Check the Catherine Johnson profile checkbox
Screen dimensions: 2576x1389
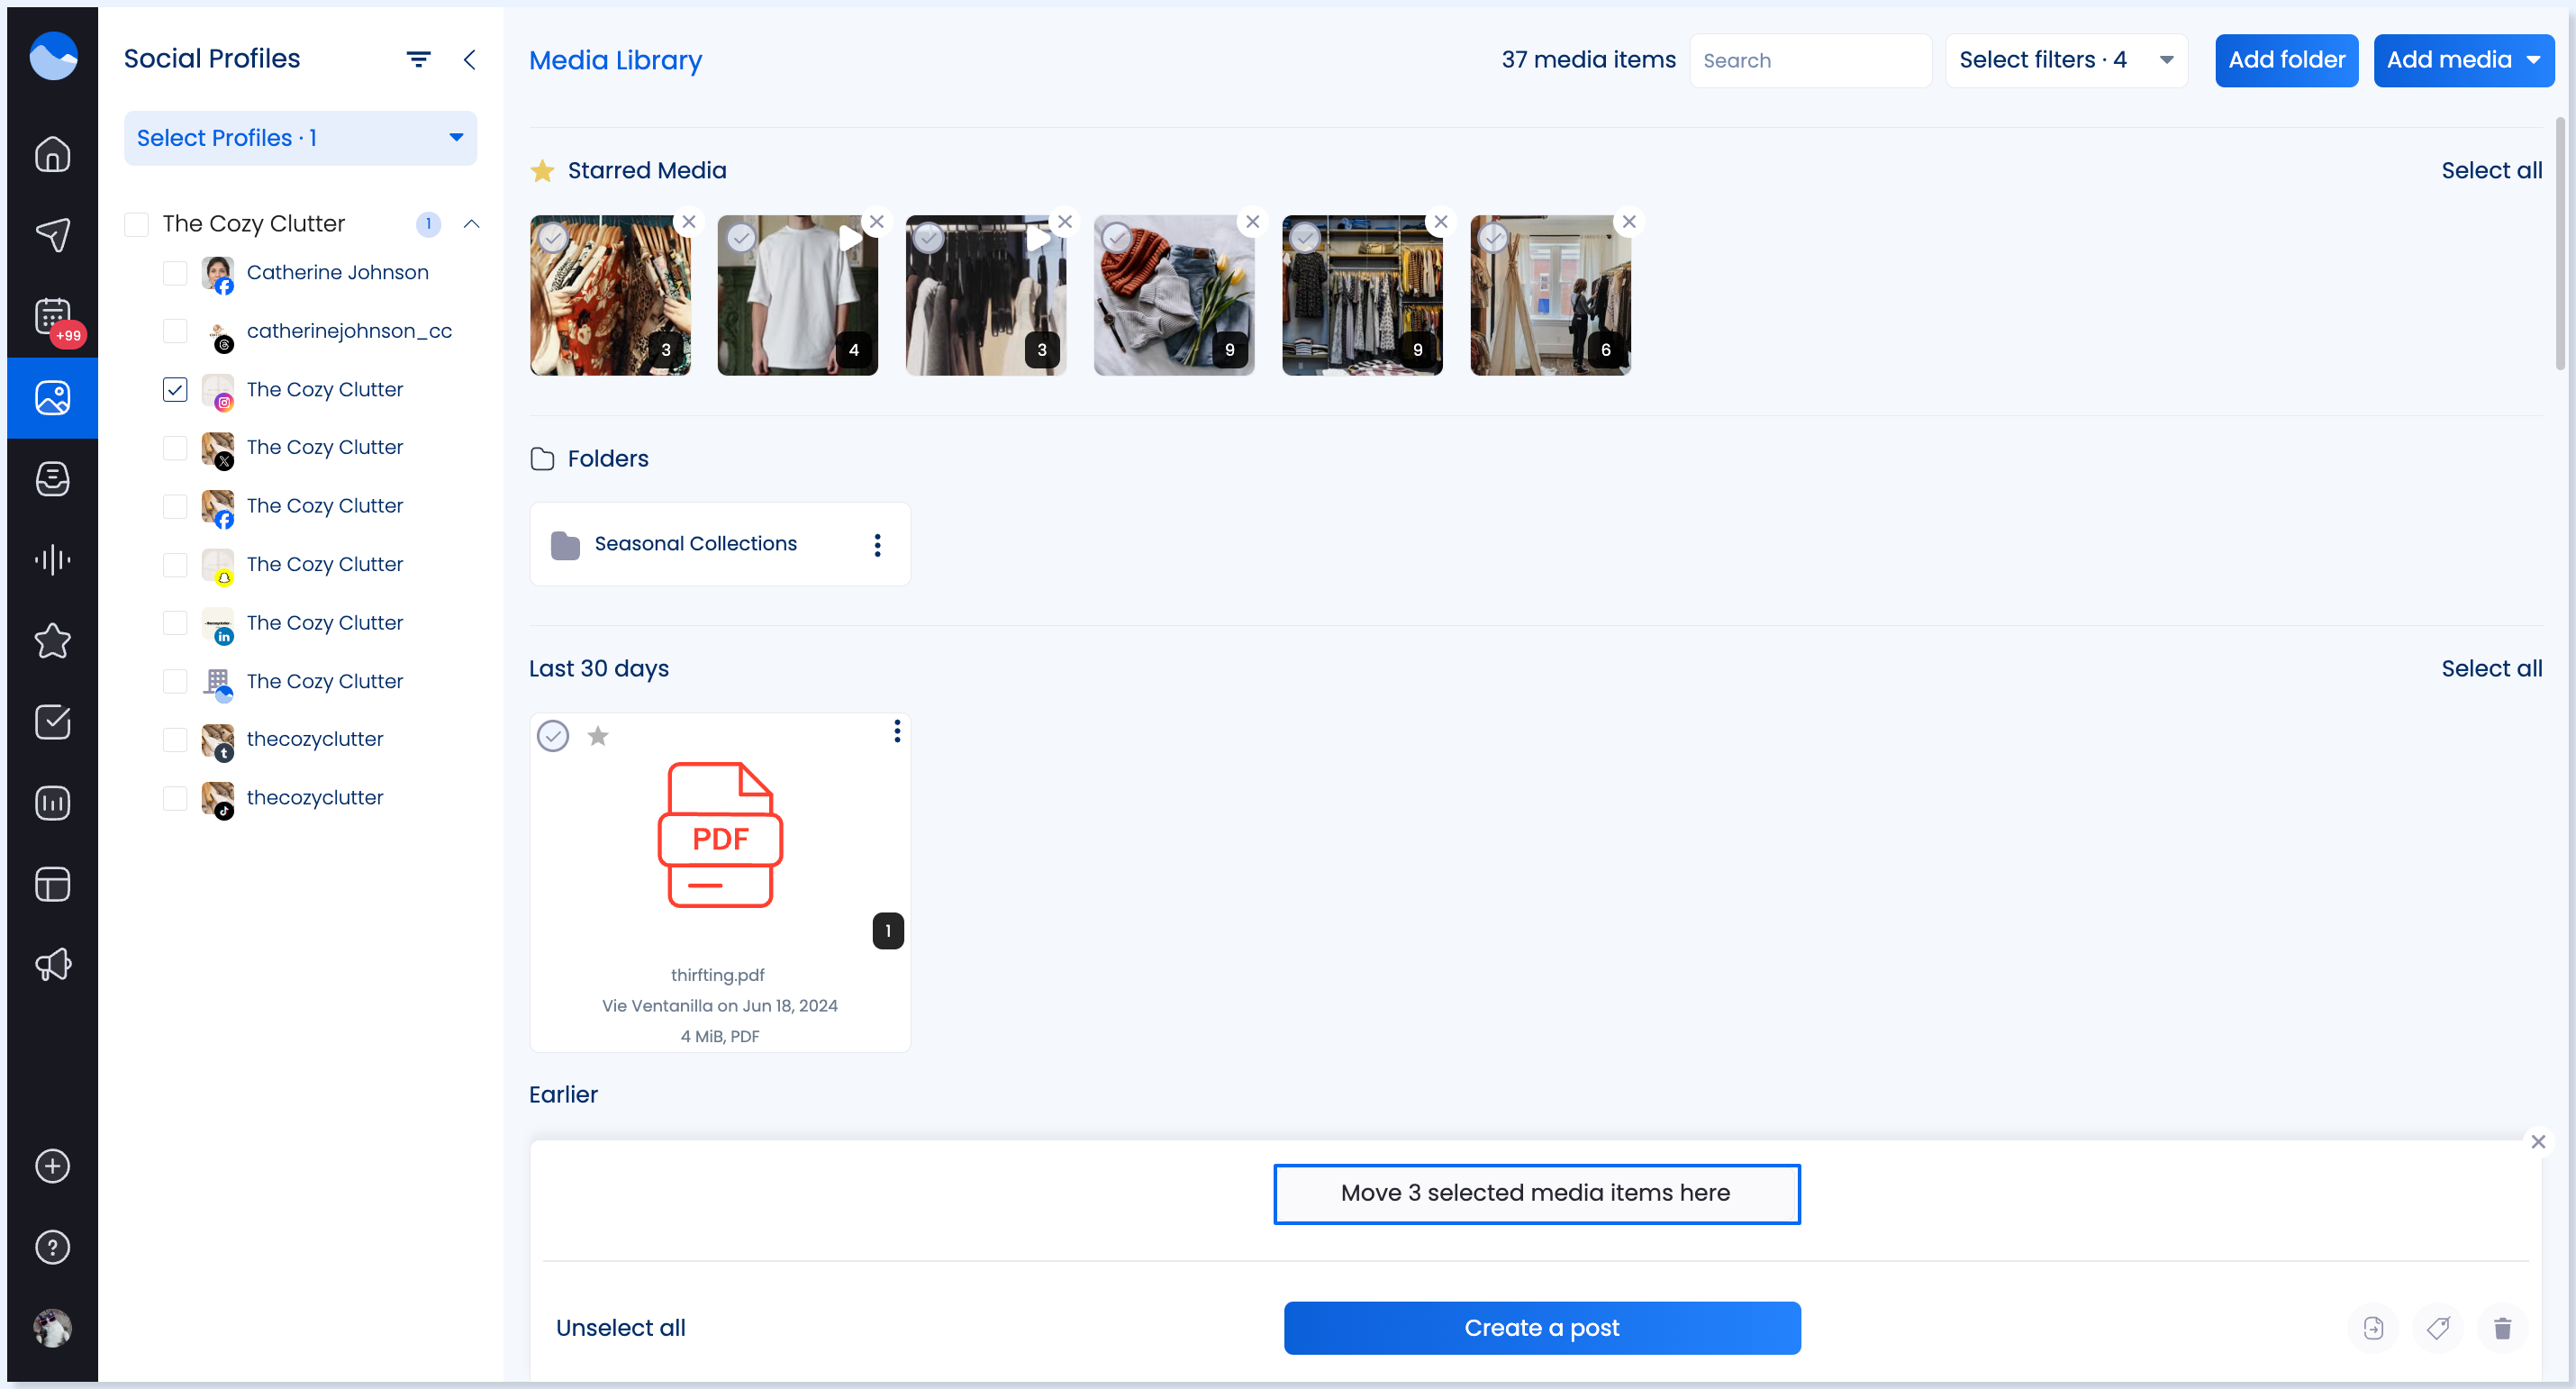tap(175, 273)
